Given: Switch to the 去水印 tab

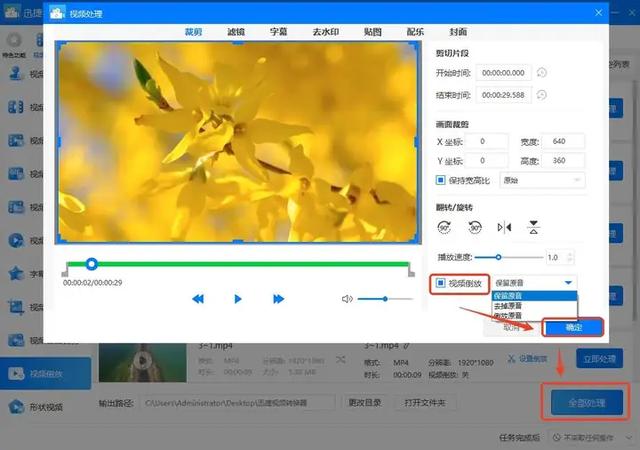Looking at the screenshot, I should 325,32.
